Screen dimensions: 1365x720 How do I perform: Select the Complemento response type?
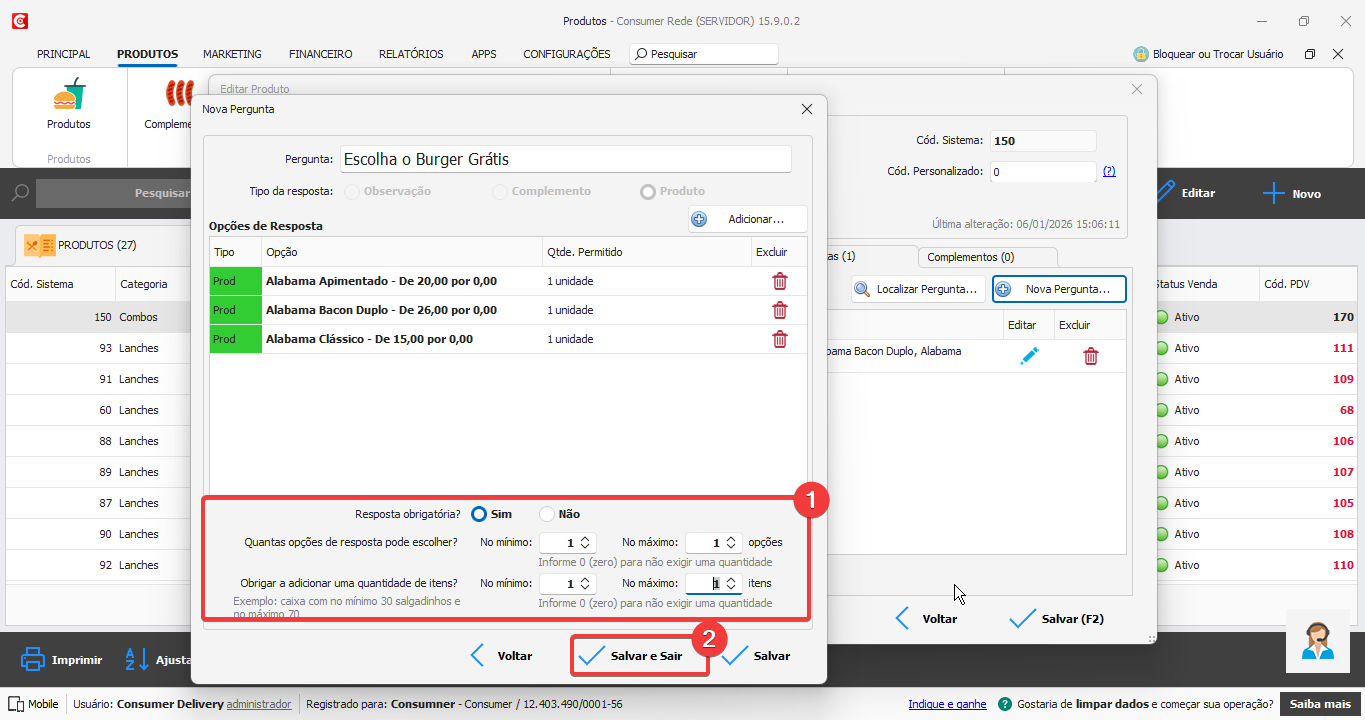coord(500,191)
